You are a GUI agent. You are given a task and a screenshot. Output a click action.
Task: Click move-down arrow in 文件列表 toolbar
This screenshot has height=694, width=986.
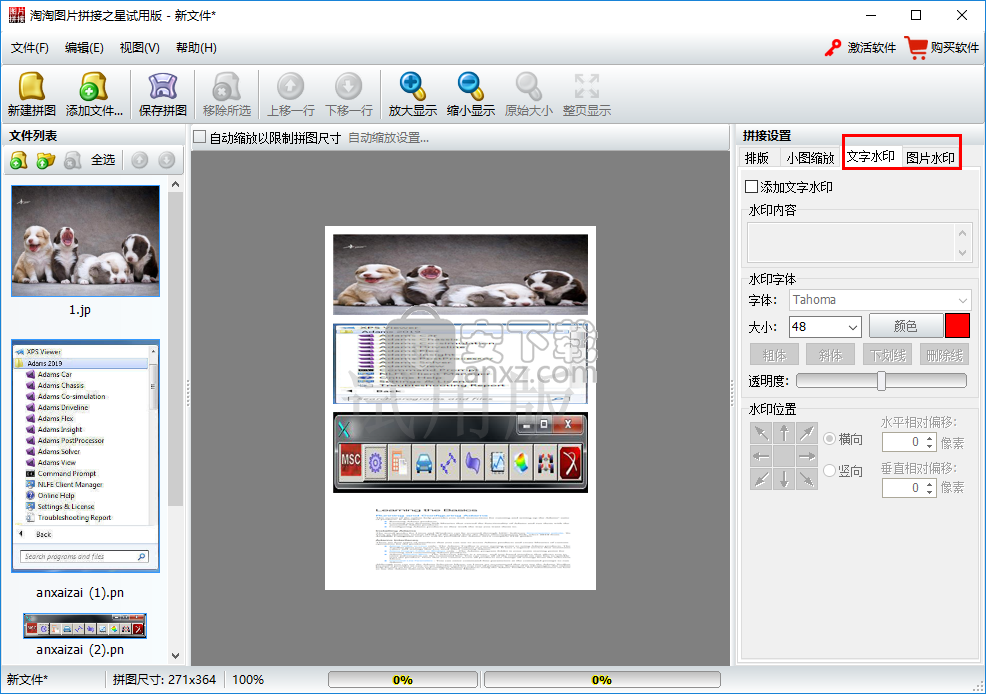click(167, 160)
